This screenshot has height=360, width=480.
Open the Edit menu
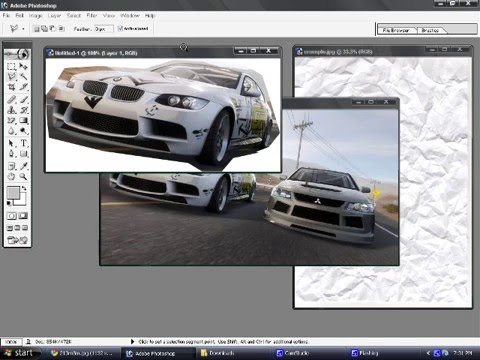[20, 16]
